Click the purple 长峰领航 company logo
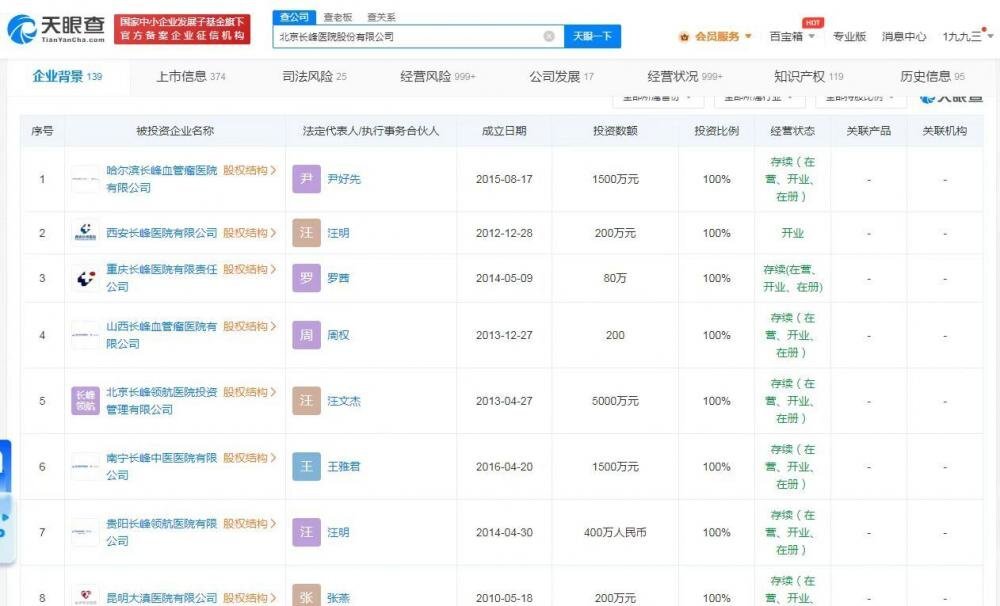1000x606 pixels. 85,401
